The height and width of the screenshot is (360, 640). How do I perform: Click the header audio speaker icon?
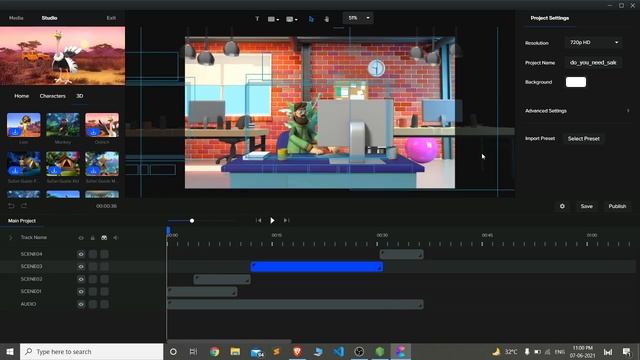point(116,238)
